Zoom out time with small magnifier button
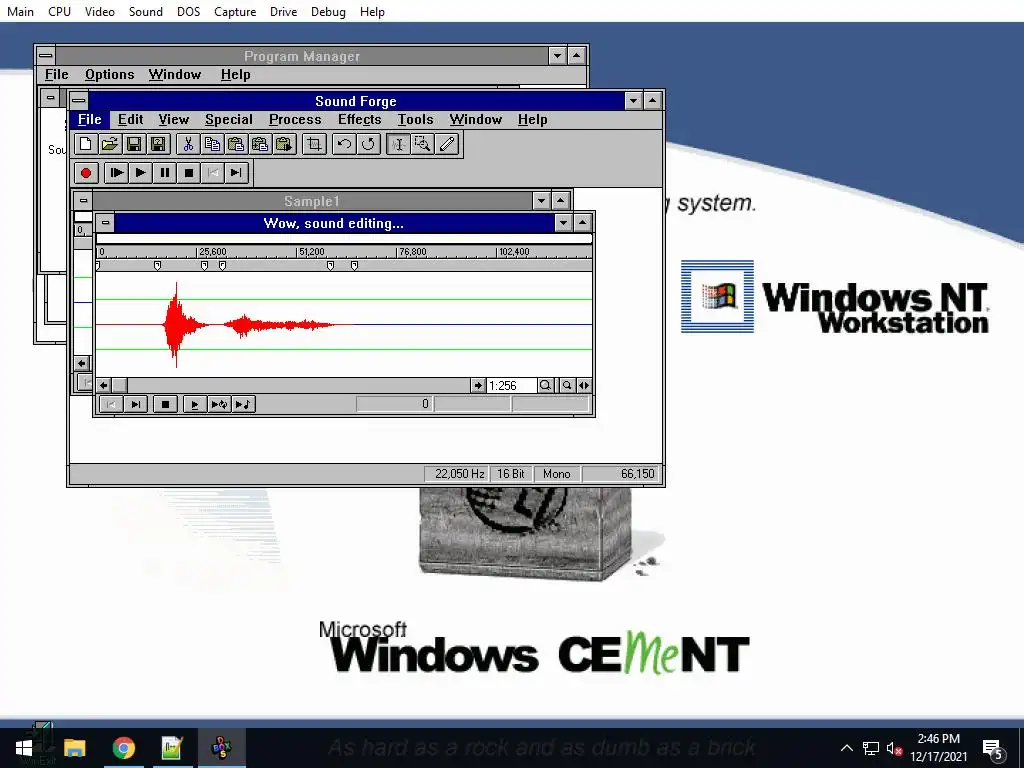This screenshot has width=1024, height=768. (x=567, y=385)
